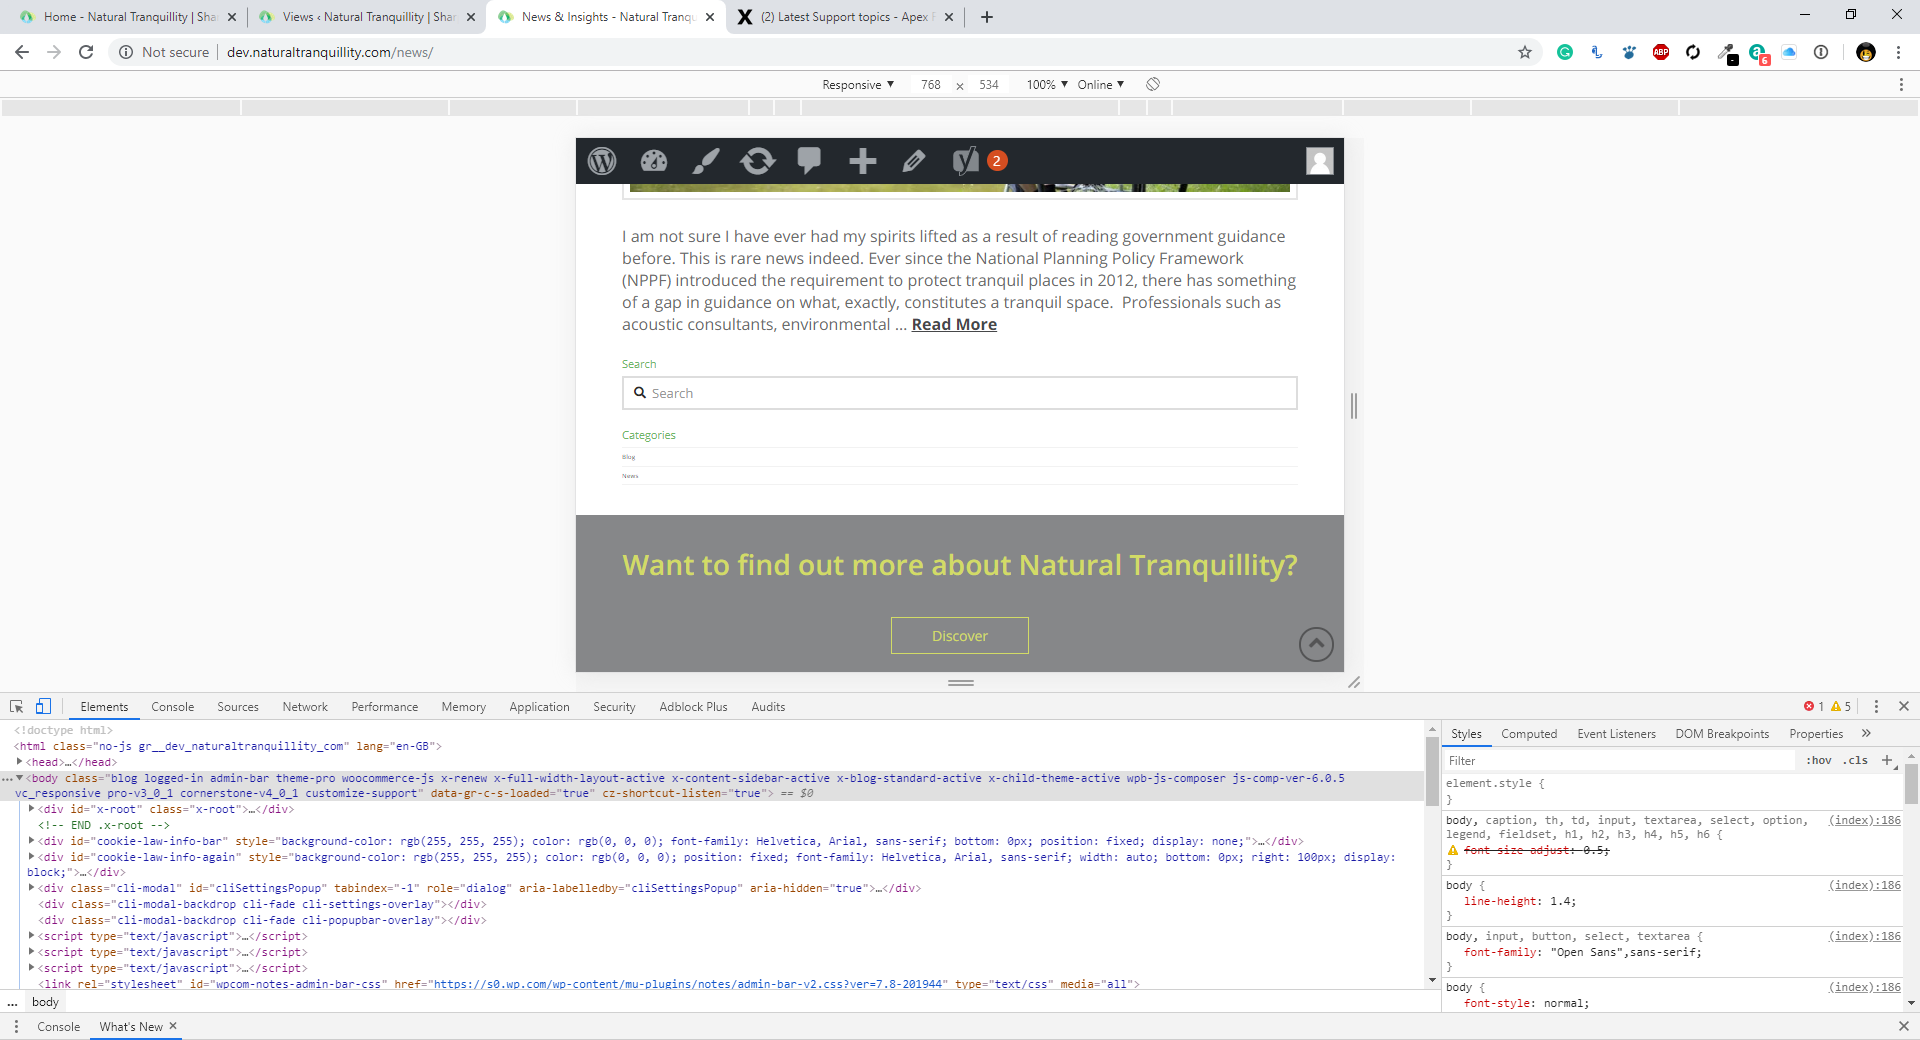Screen dimensions: 1920x1040
Task: Activate the inspect element picker icon
Action: (x=17, y=707)
